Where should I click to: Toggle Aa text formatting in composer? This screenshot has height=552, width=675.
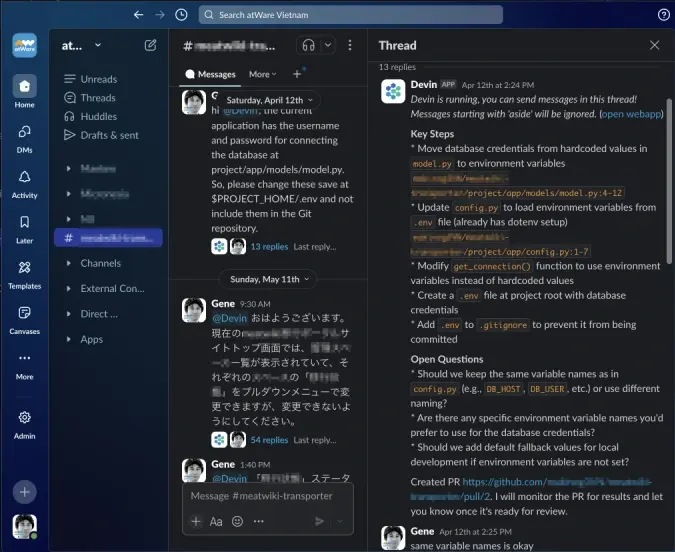click(x=216, y=522)
